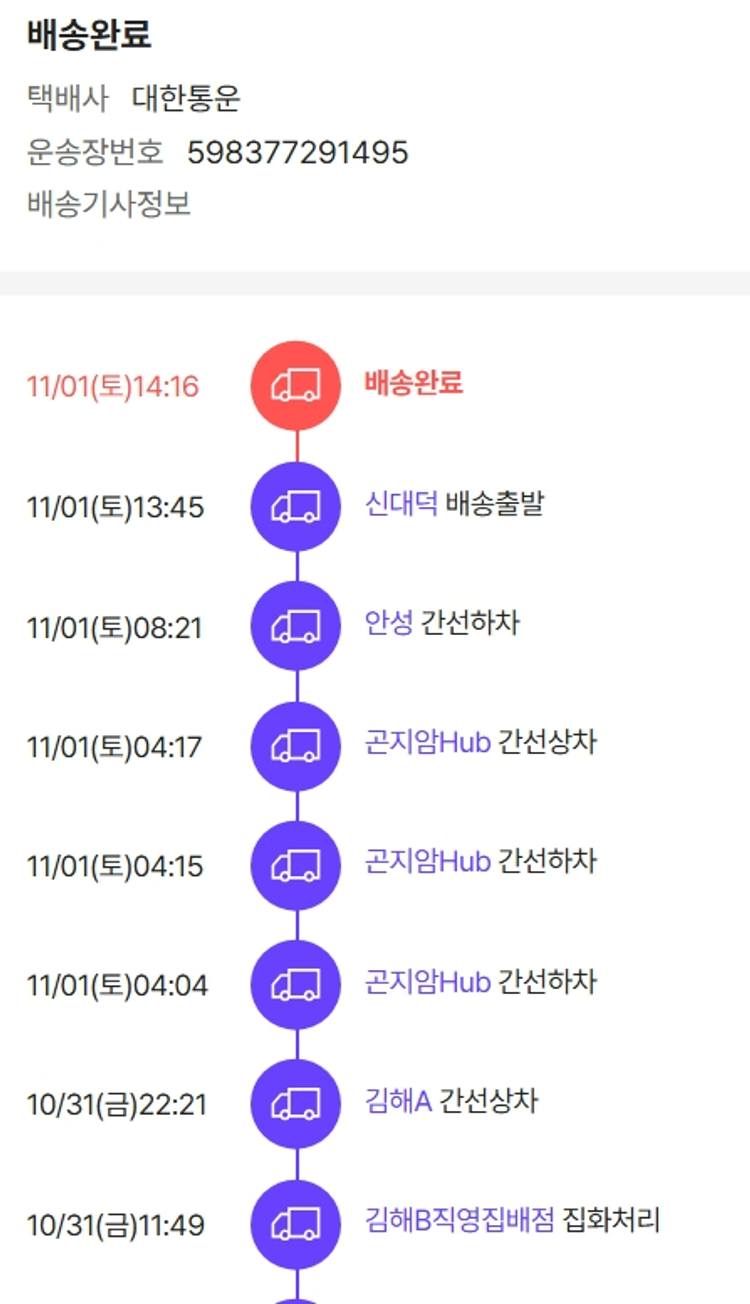Click the red truck icon for 배송완료

[296, 386]
